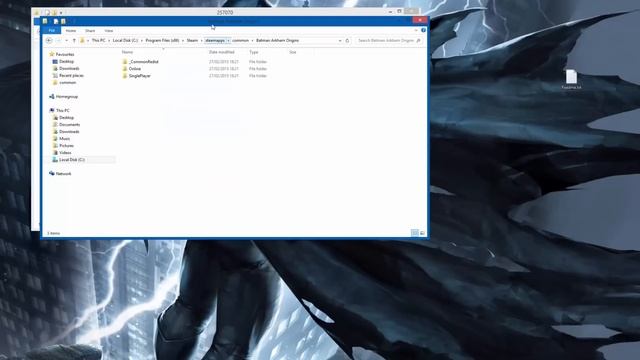Screen dimensions: 640x360
Task: Click the Online folder icon
Action: tap(124, 69)
